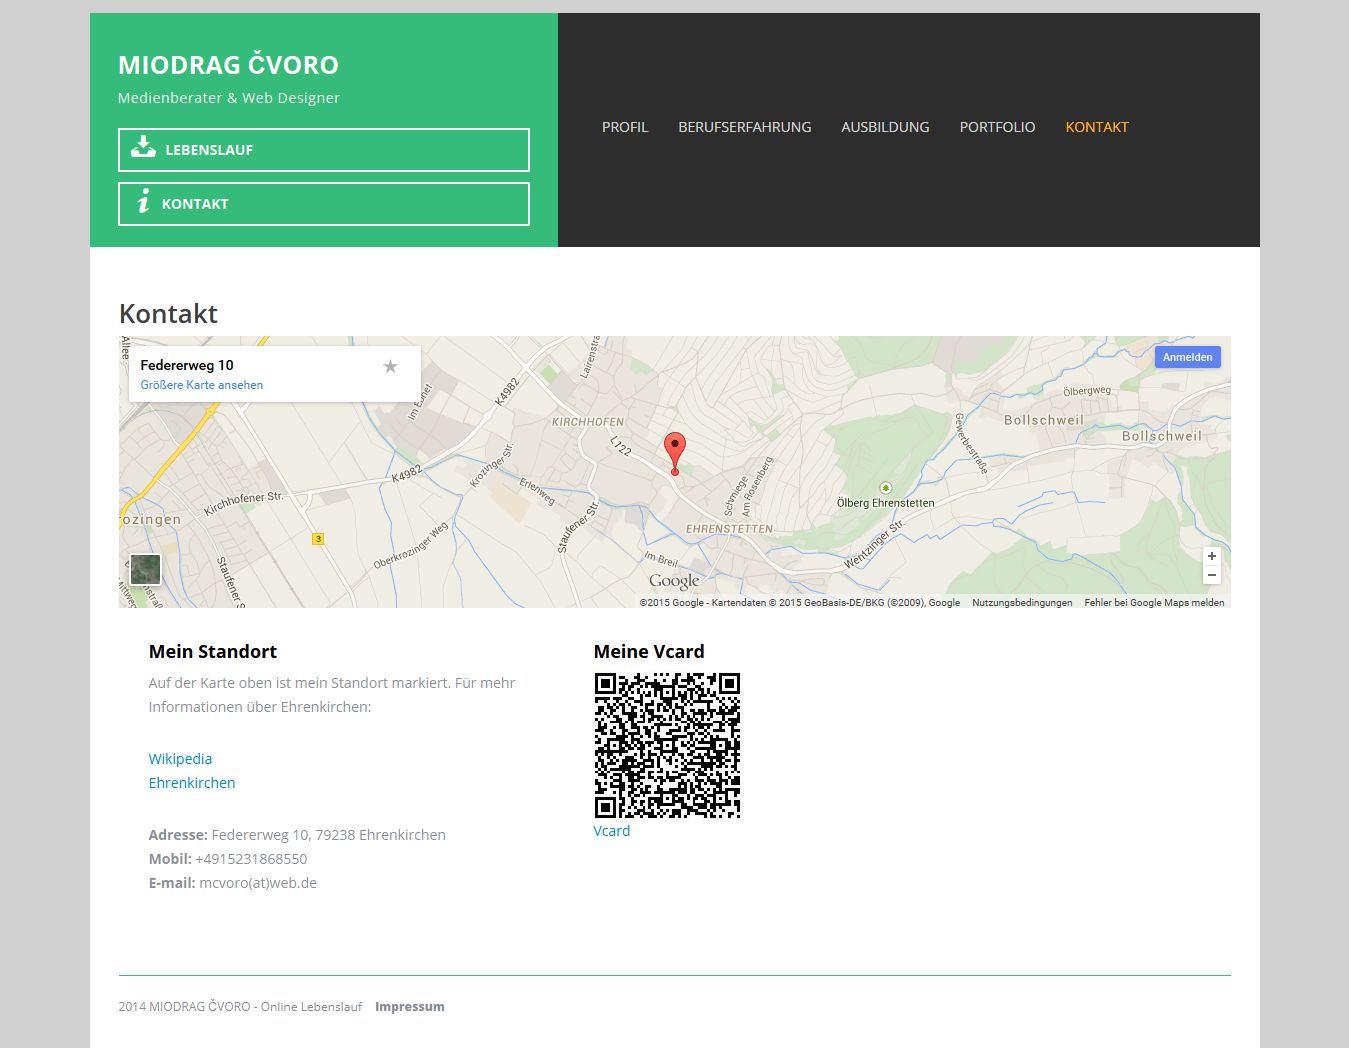Zoom in on the map
This screenshot has width=1349, height=1048.
click(1211, 556)
